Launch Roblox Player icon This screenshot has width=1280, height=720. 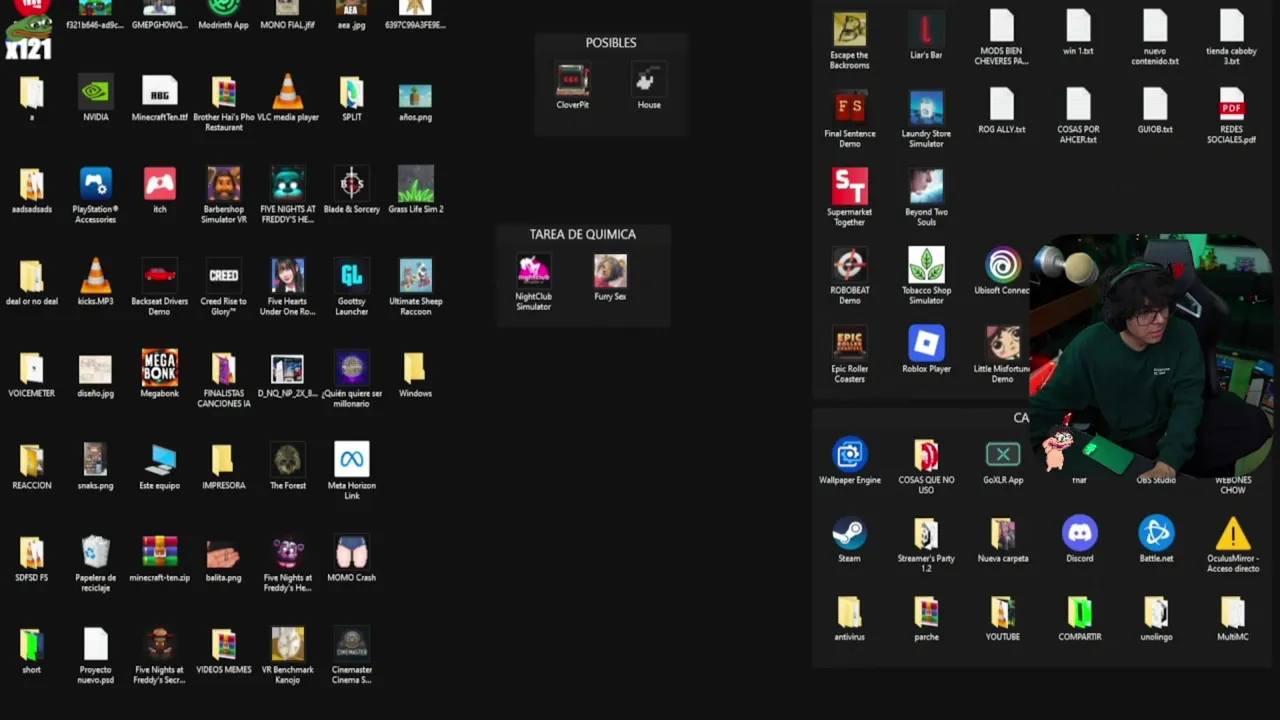click(926, 343)
